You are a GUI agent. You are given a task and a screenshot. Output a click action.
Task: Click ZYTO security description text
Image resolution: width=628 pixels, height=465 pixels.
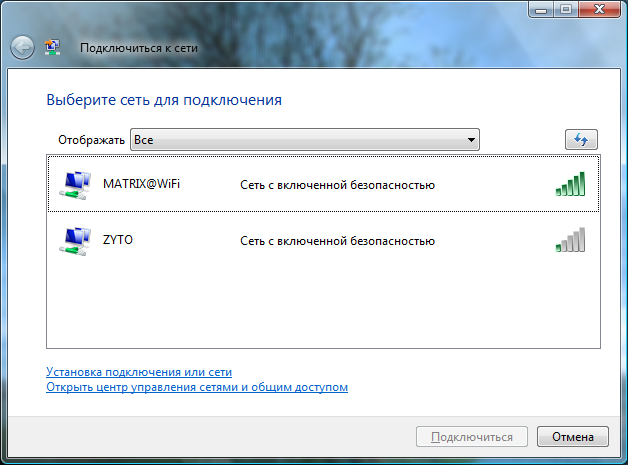(x=337, y=241)
